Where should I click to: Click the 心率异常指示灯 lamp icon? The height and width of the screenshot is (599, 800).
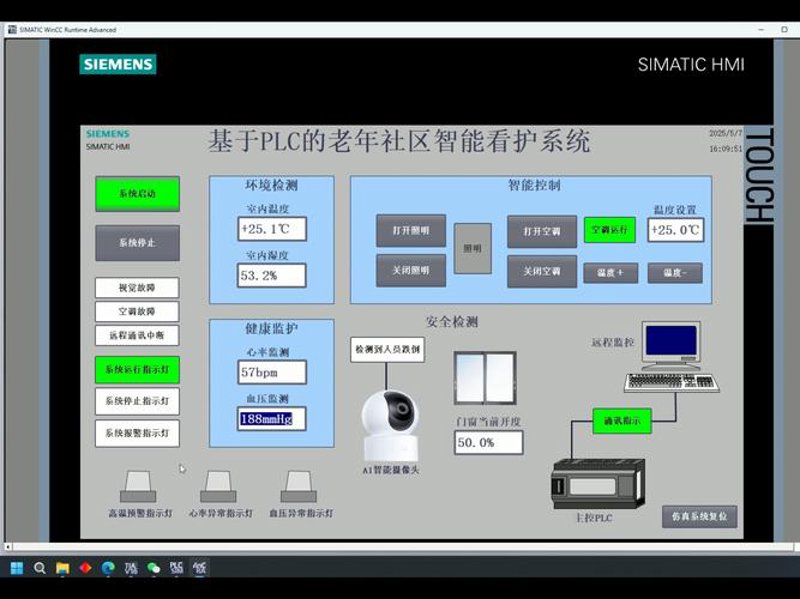[218, 487]
